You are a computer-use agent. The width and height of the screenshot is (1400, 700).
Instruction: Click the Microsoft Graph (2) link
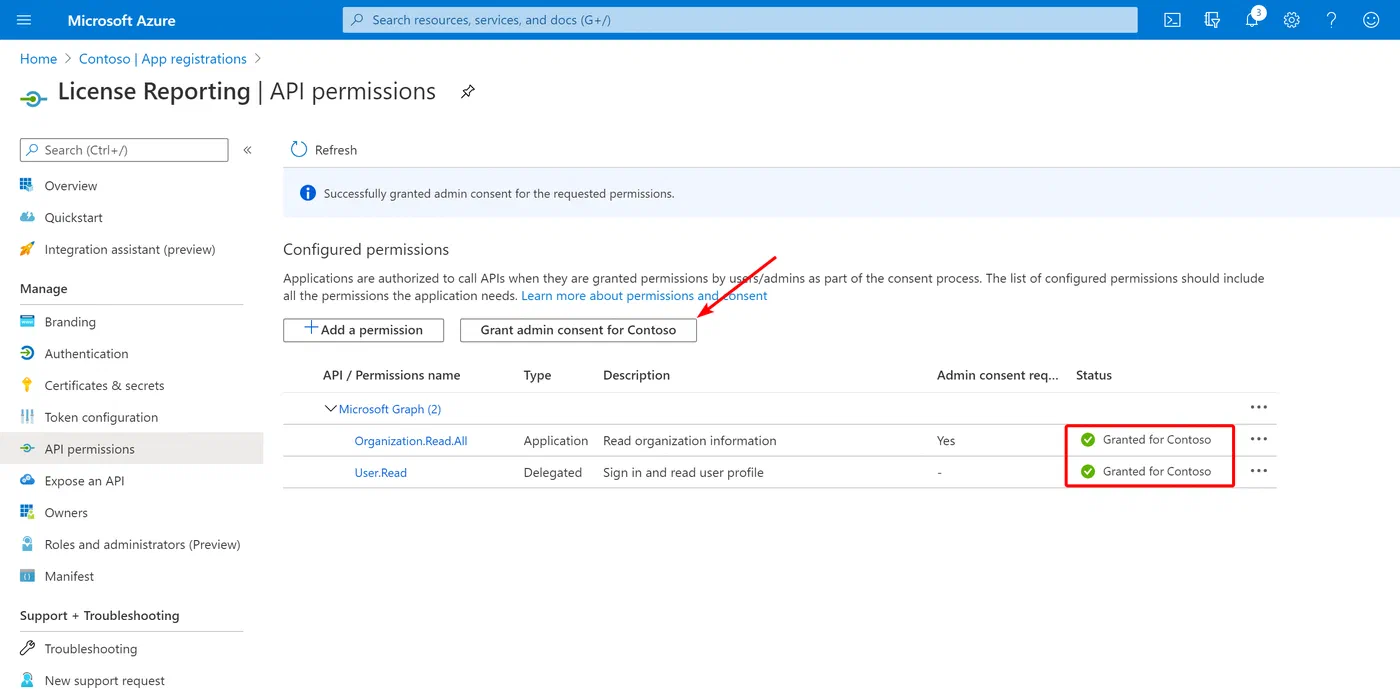[390, 409]
